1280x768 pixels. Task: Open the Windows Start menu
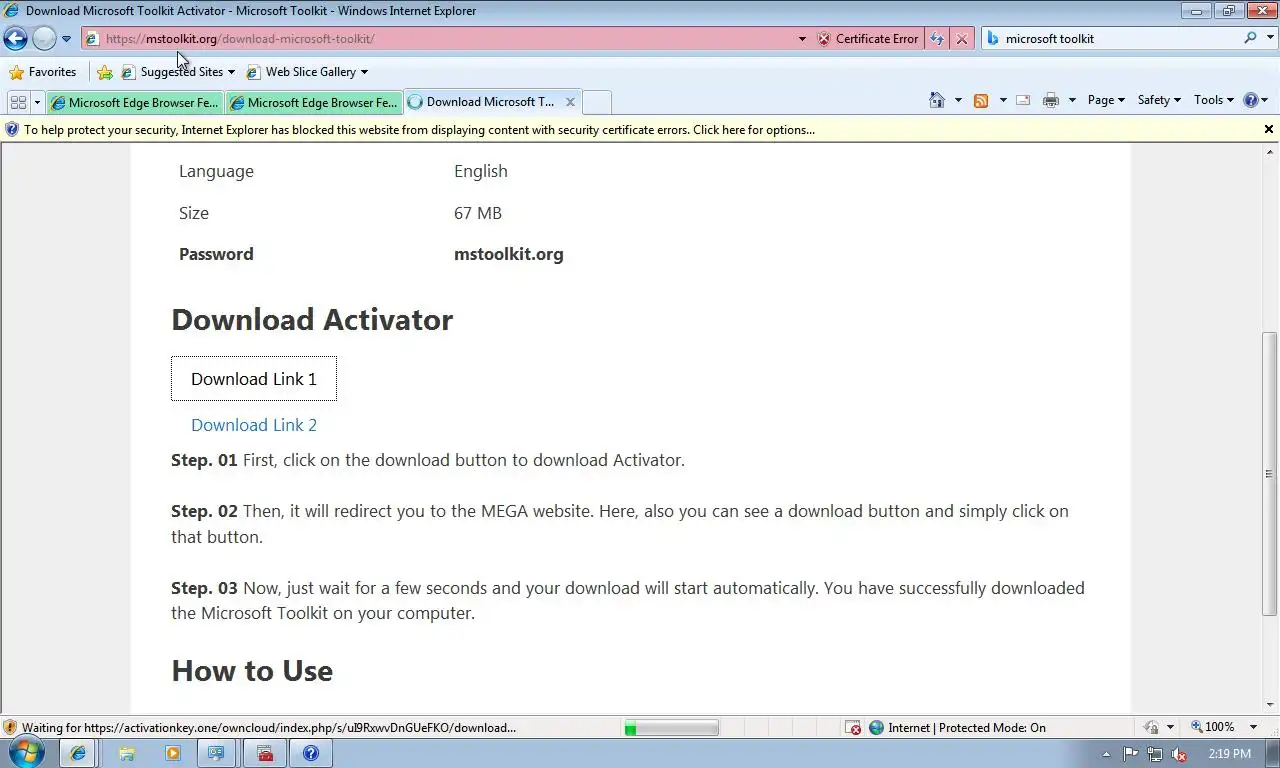27,753
